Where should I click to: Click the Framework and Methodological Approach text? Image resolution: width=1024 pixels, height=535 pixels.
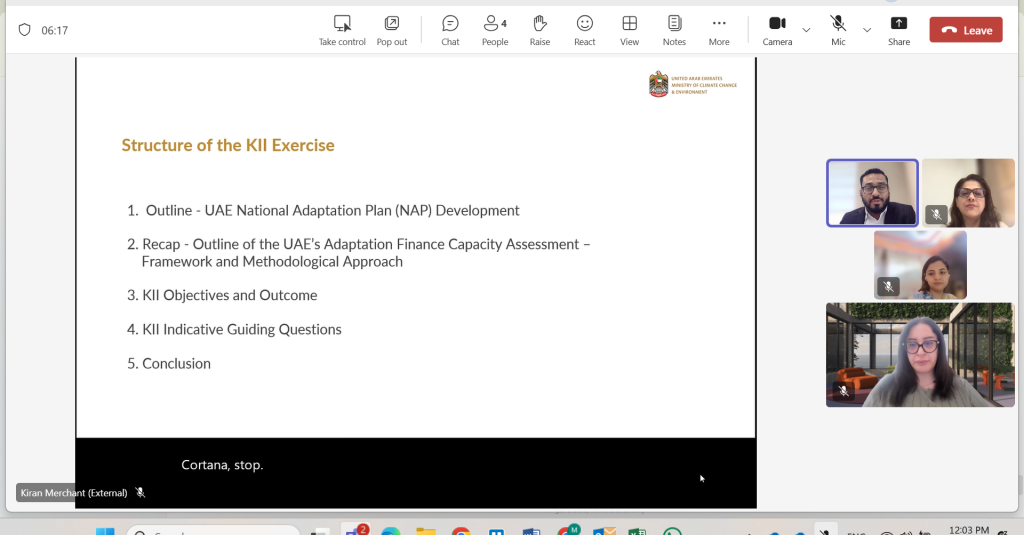272,262
